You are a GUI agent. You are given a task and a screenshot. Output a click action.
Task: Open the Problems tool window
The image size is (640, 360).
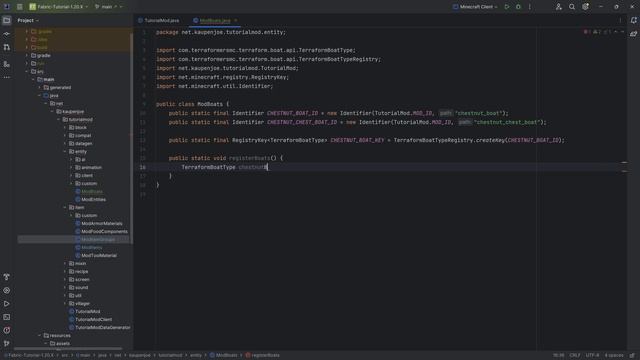point(7,330)
